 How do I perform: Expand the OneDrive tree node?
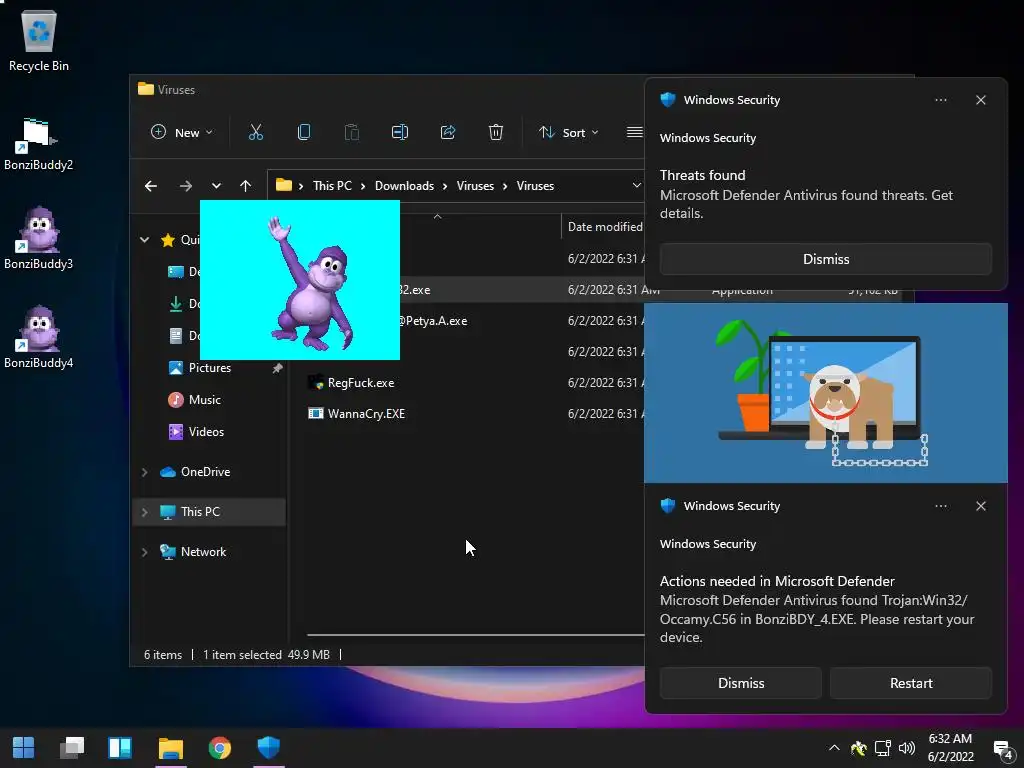pyautogui.click(x=144, y=472)
